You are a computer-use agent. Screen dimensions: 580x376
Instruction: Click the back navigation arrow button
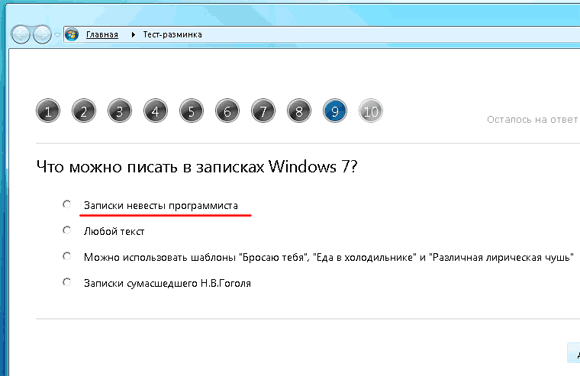pyautogui.click(x=21, y=35)
